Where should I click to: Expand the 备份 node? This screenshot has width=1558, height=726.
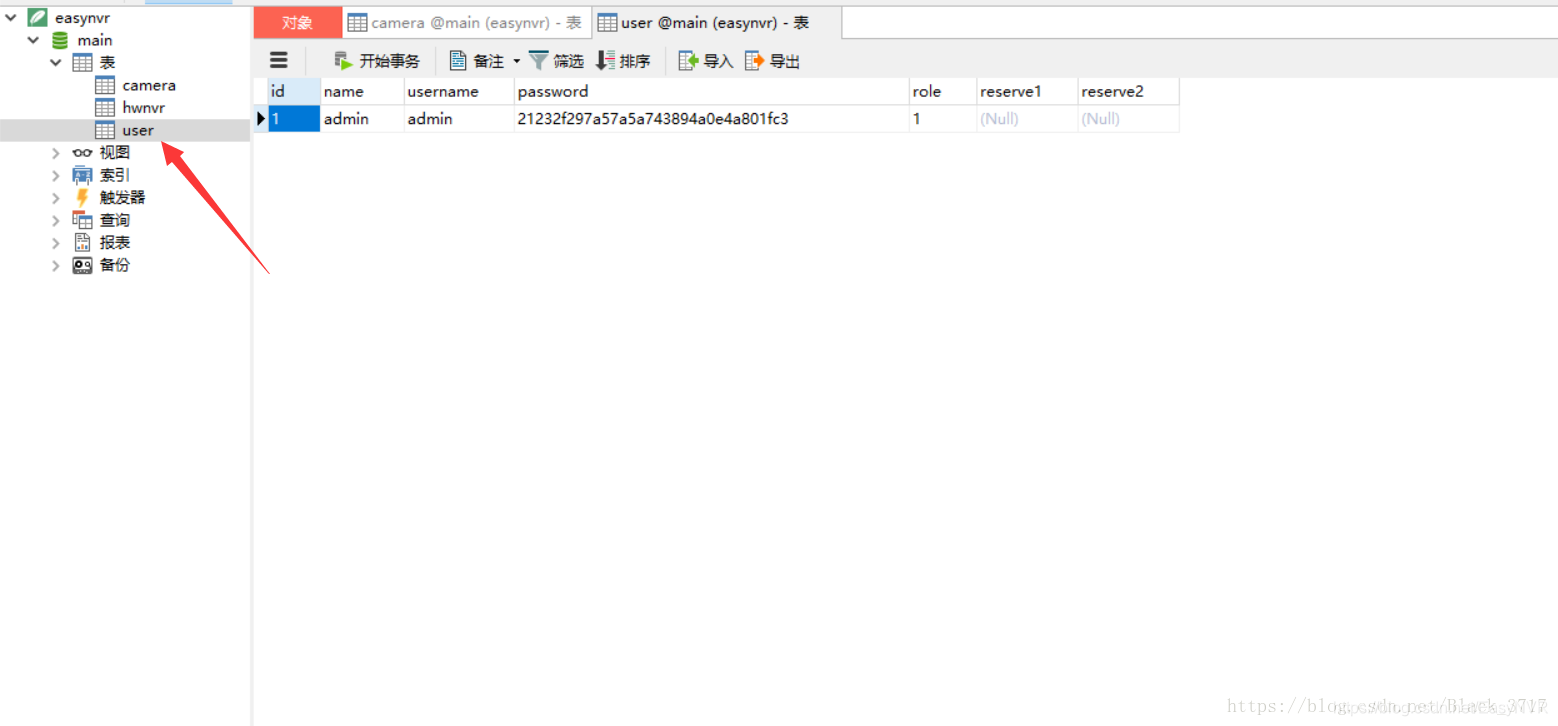tap(56, 265)
